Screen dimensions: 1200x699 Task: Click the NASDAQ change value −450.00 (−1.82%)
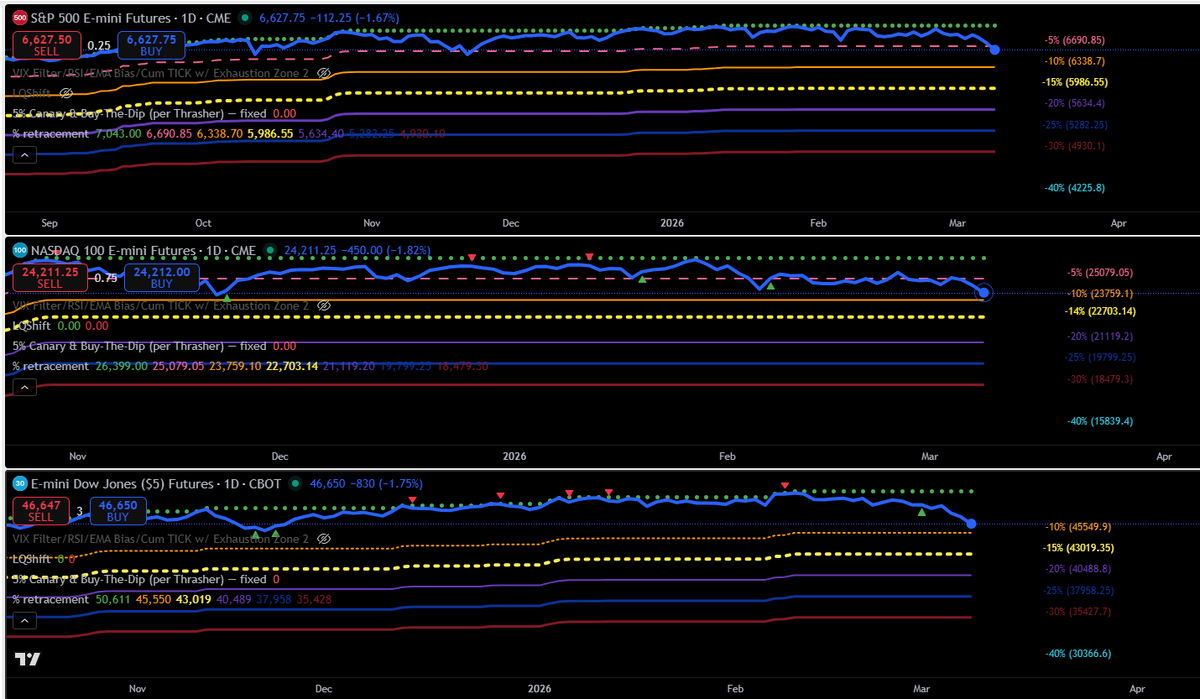coord(388,250)
